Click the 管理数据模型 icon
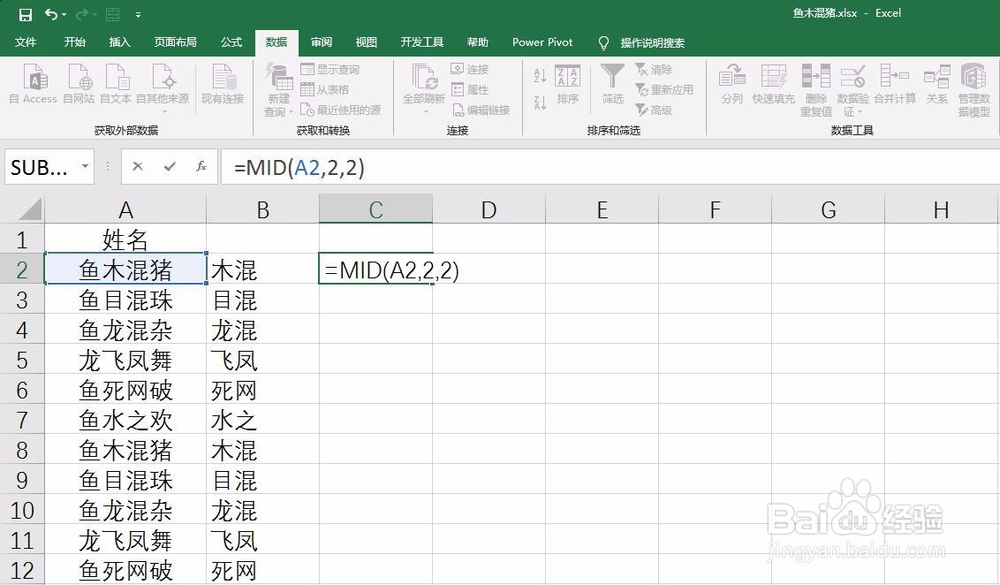 tap(974, 89)
